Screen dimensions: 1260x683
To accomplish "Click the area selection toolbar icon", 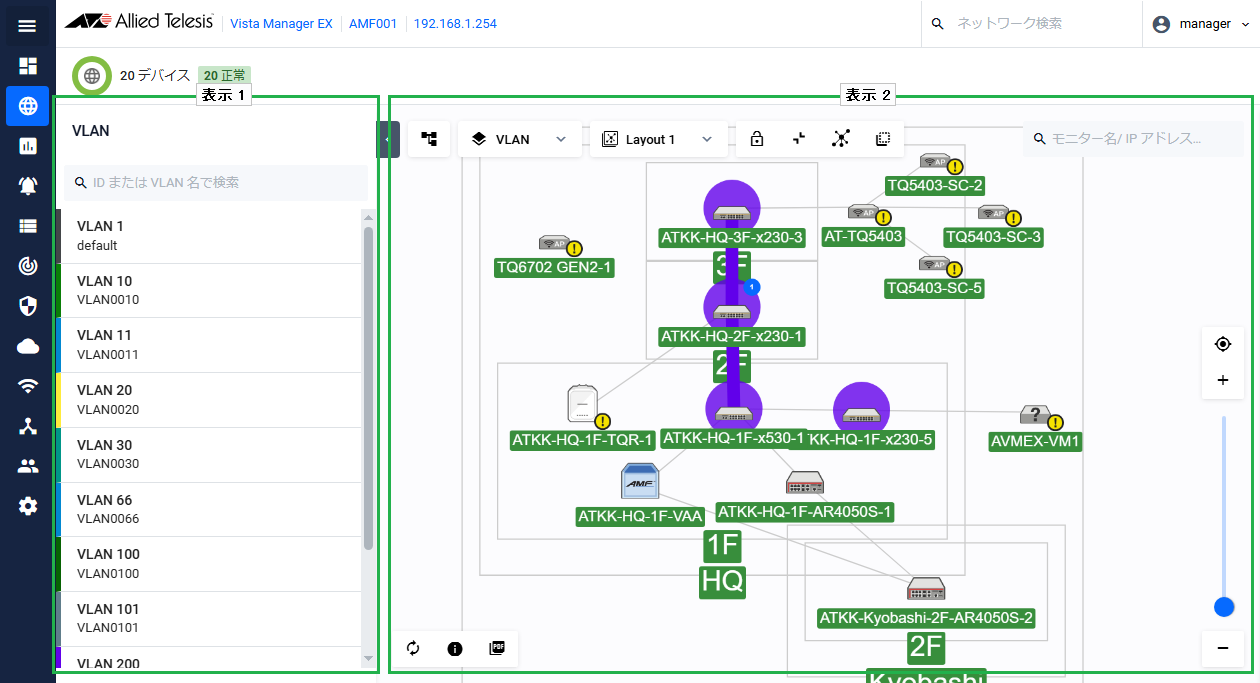I will (x=883, y=139).
